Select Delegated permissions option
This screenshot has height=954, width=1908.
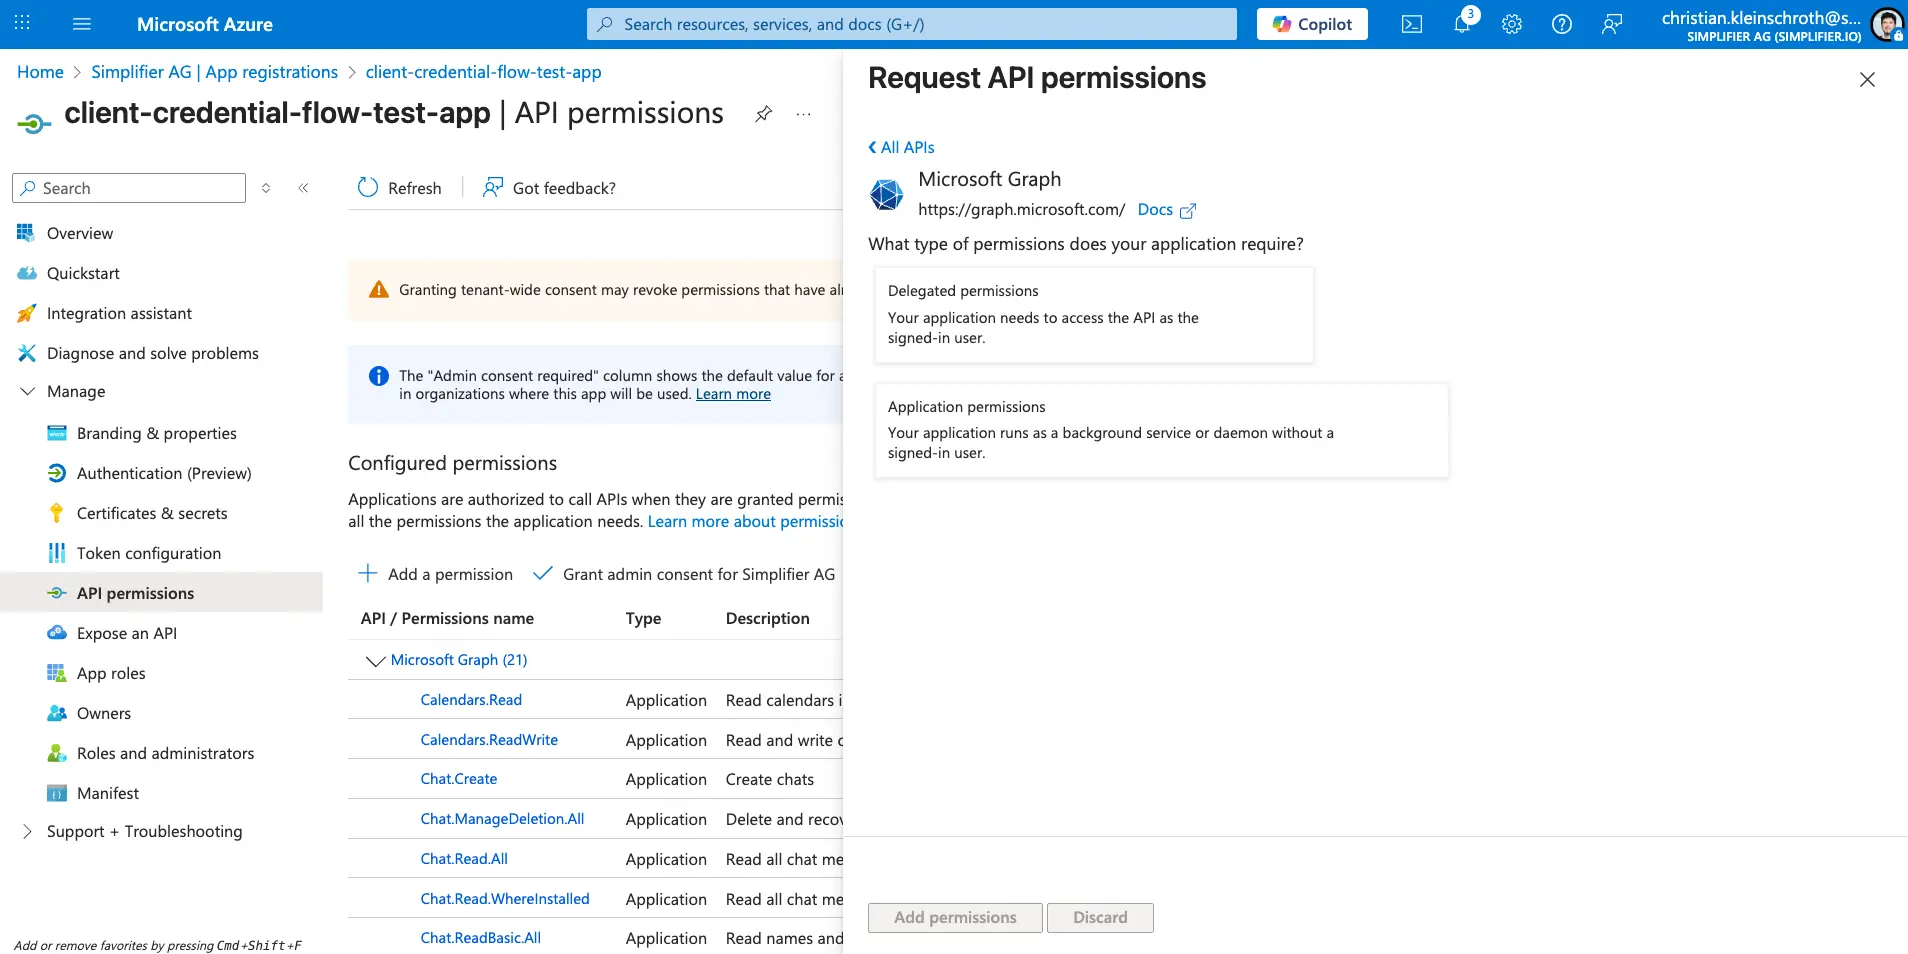click(1093, 314)
